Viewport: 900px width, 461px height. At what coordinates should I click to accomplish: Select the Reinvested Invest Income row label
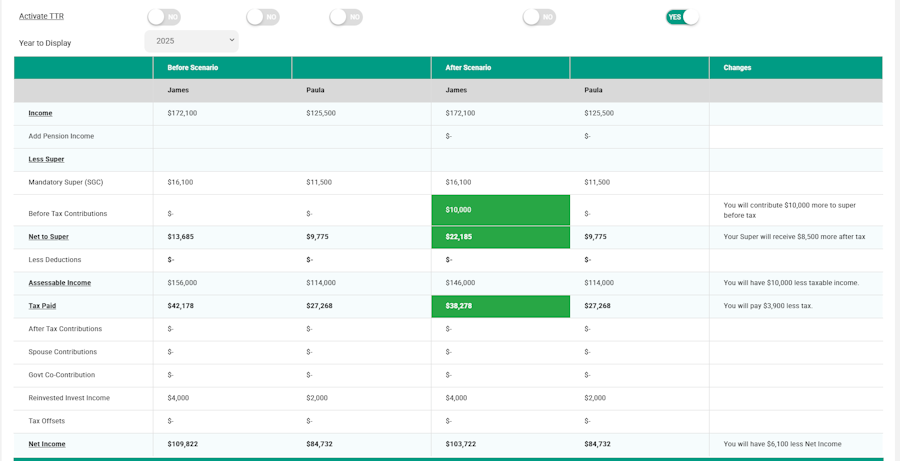point(69,398)
